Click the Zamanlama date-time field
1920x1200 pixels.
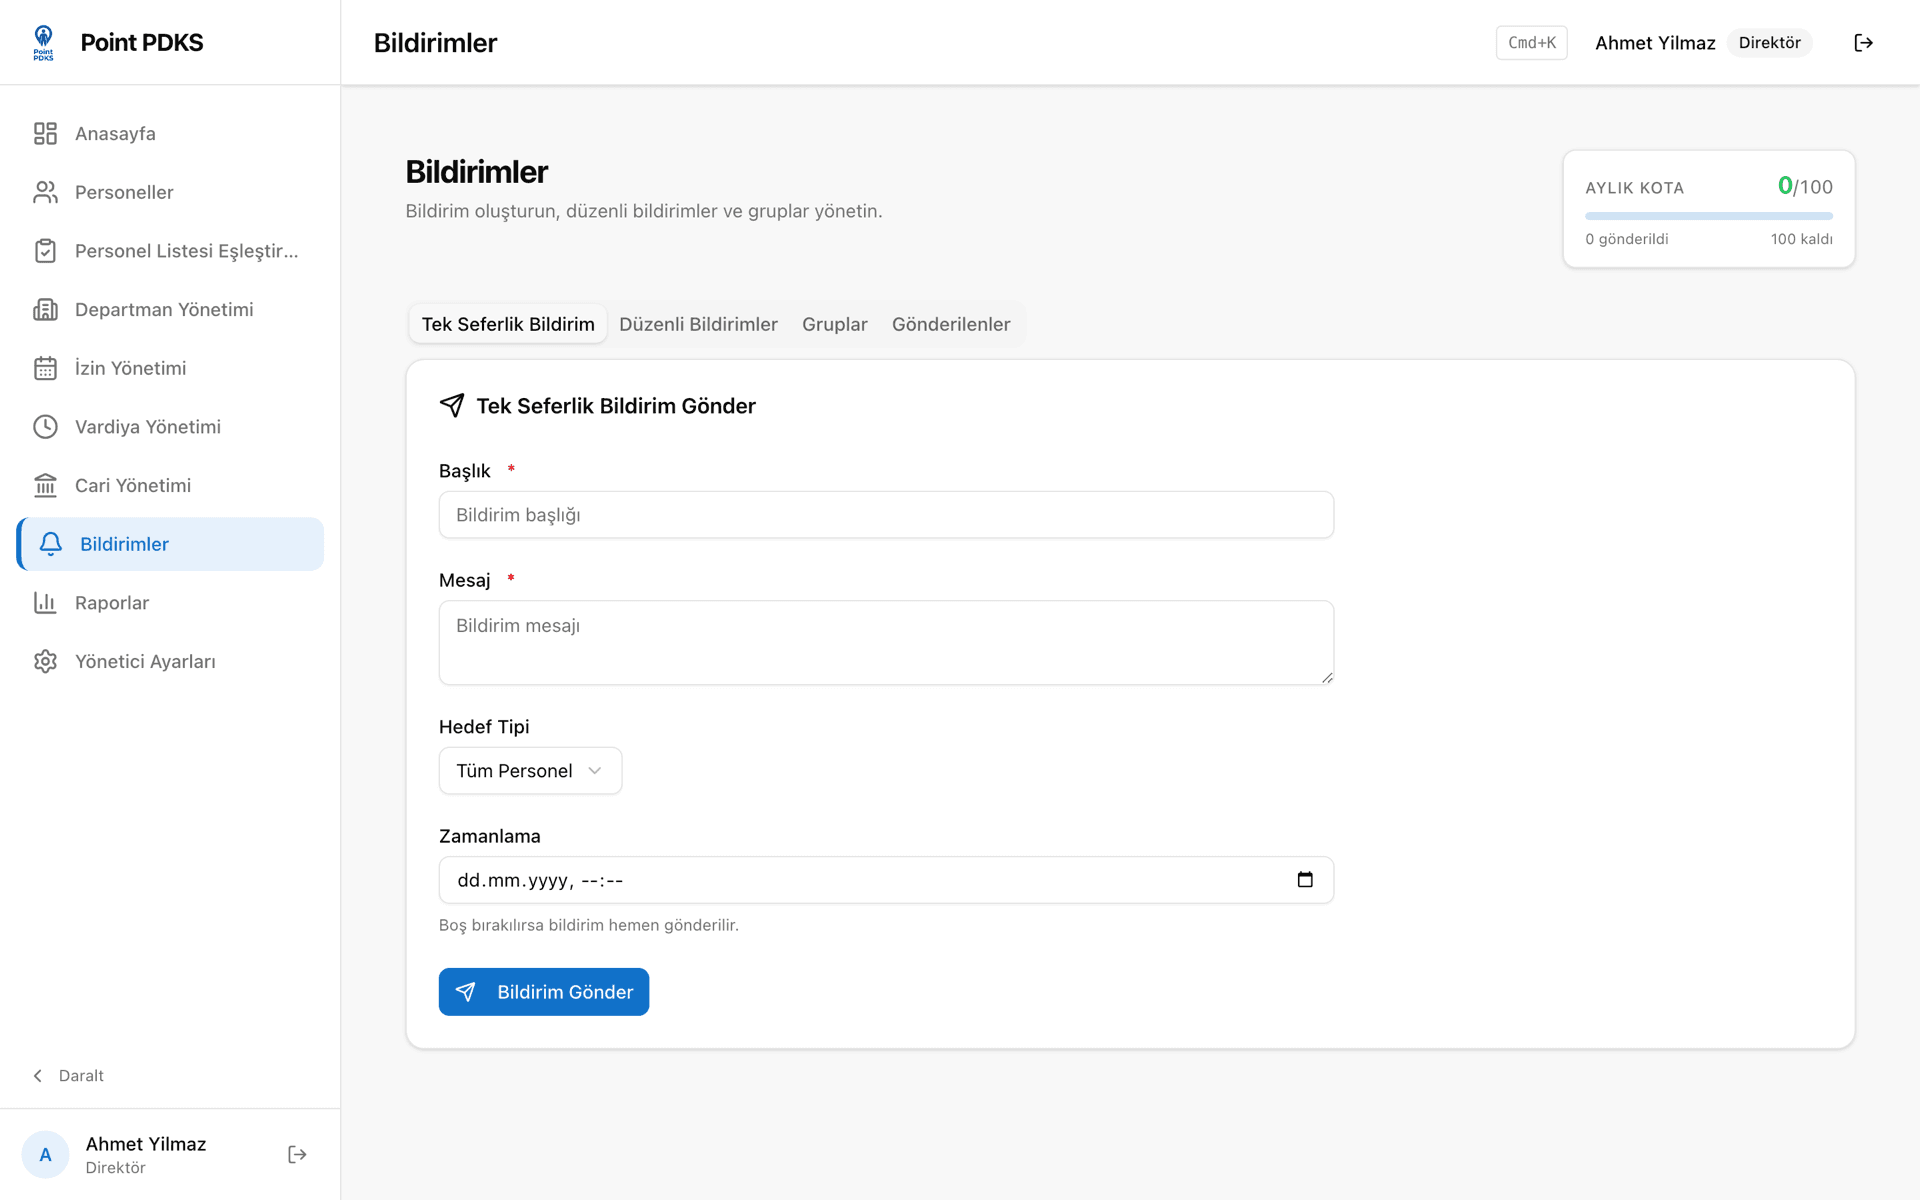click(x=886, y=880)
